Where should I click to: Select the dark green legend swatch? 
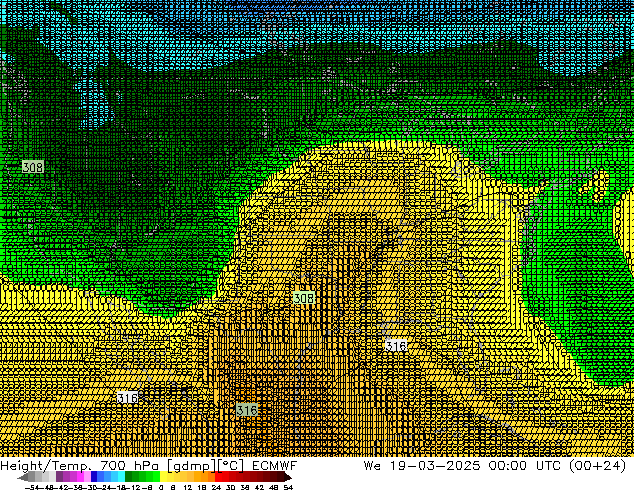(x=129, y=476)
